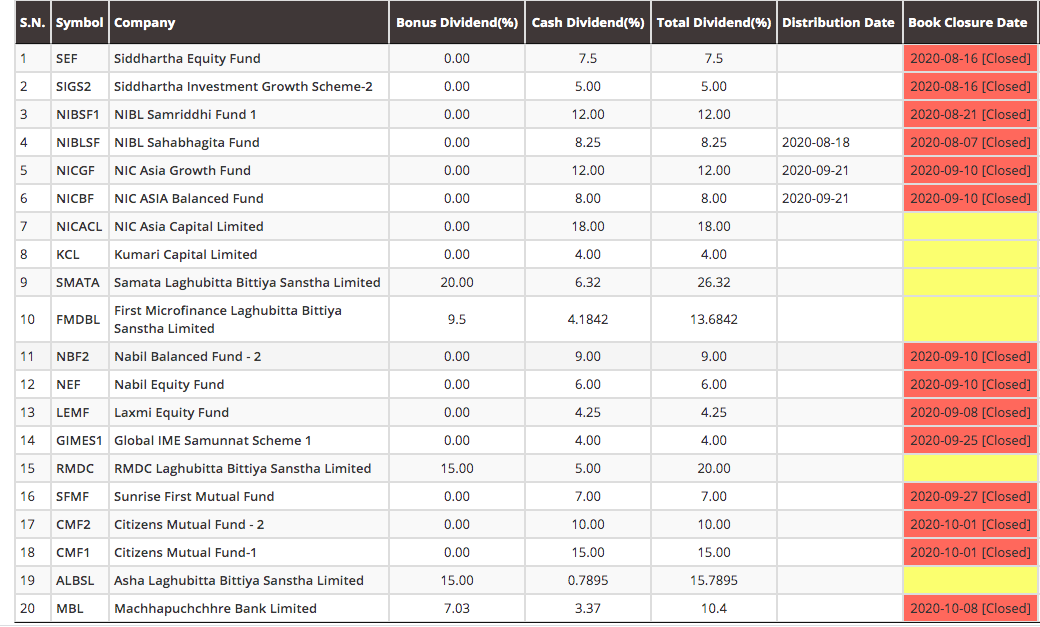
Task: Click the Distribution Date column header
Action: [838, 22]
